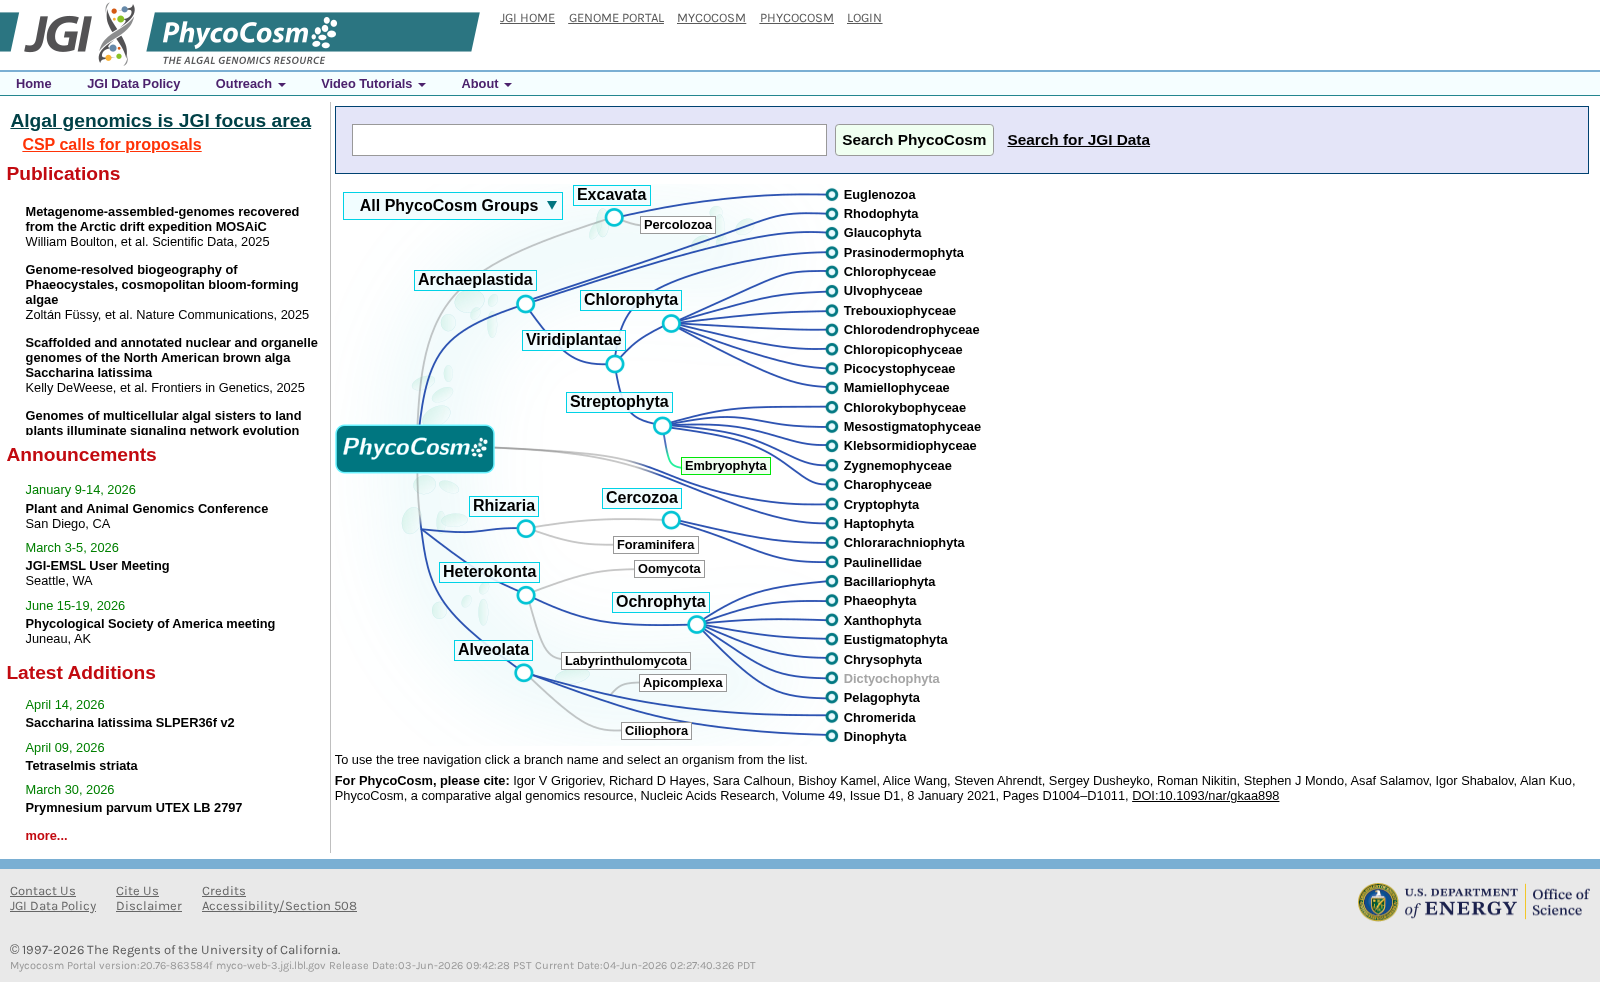Open the All PhycoCosm Groups dropdown
This screenshot has width=1600, height=1000.
pyautogui.click(x=453, y=206)
